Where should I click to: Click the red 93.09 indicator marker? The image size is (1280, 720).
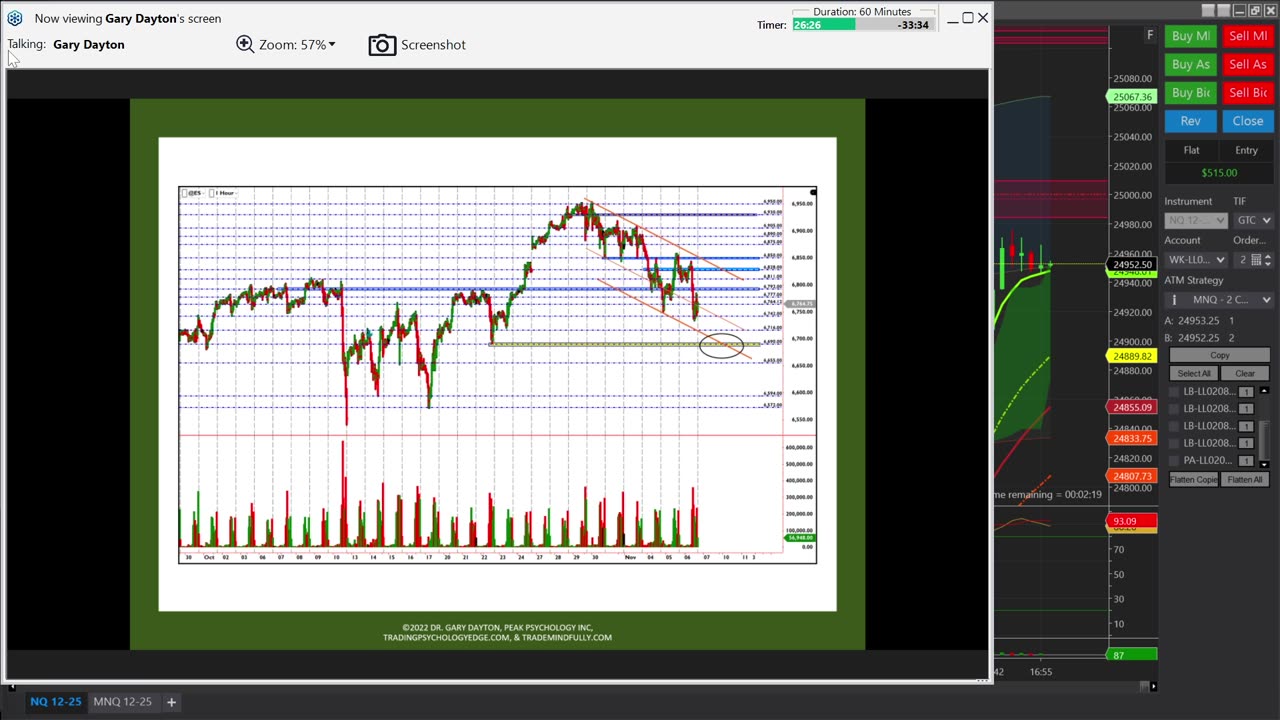click(x=1131, y=521)
